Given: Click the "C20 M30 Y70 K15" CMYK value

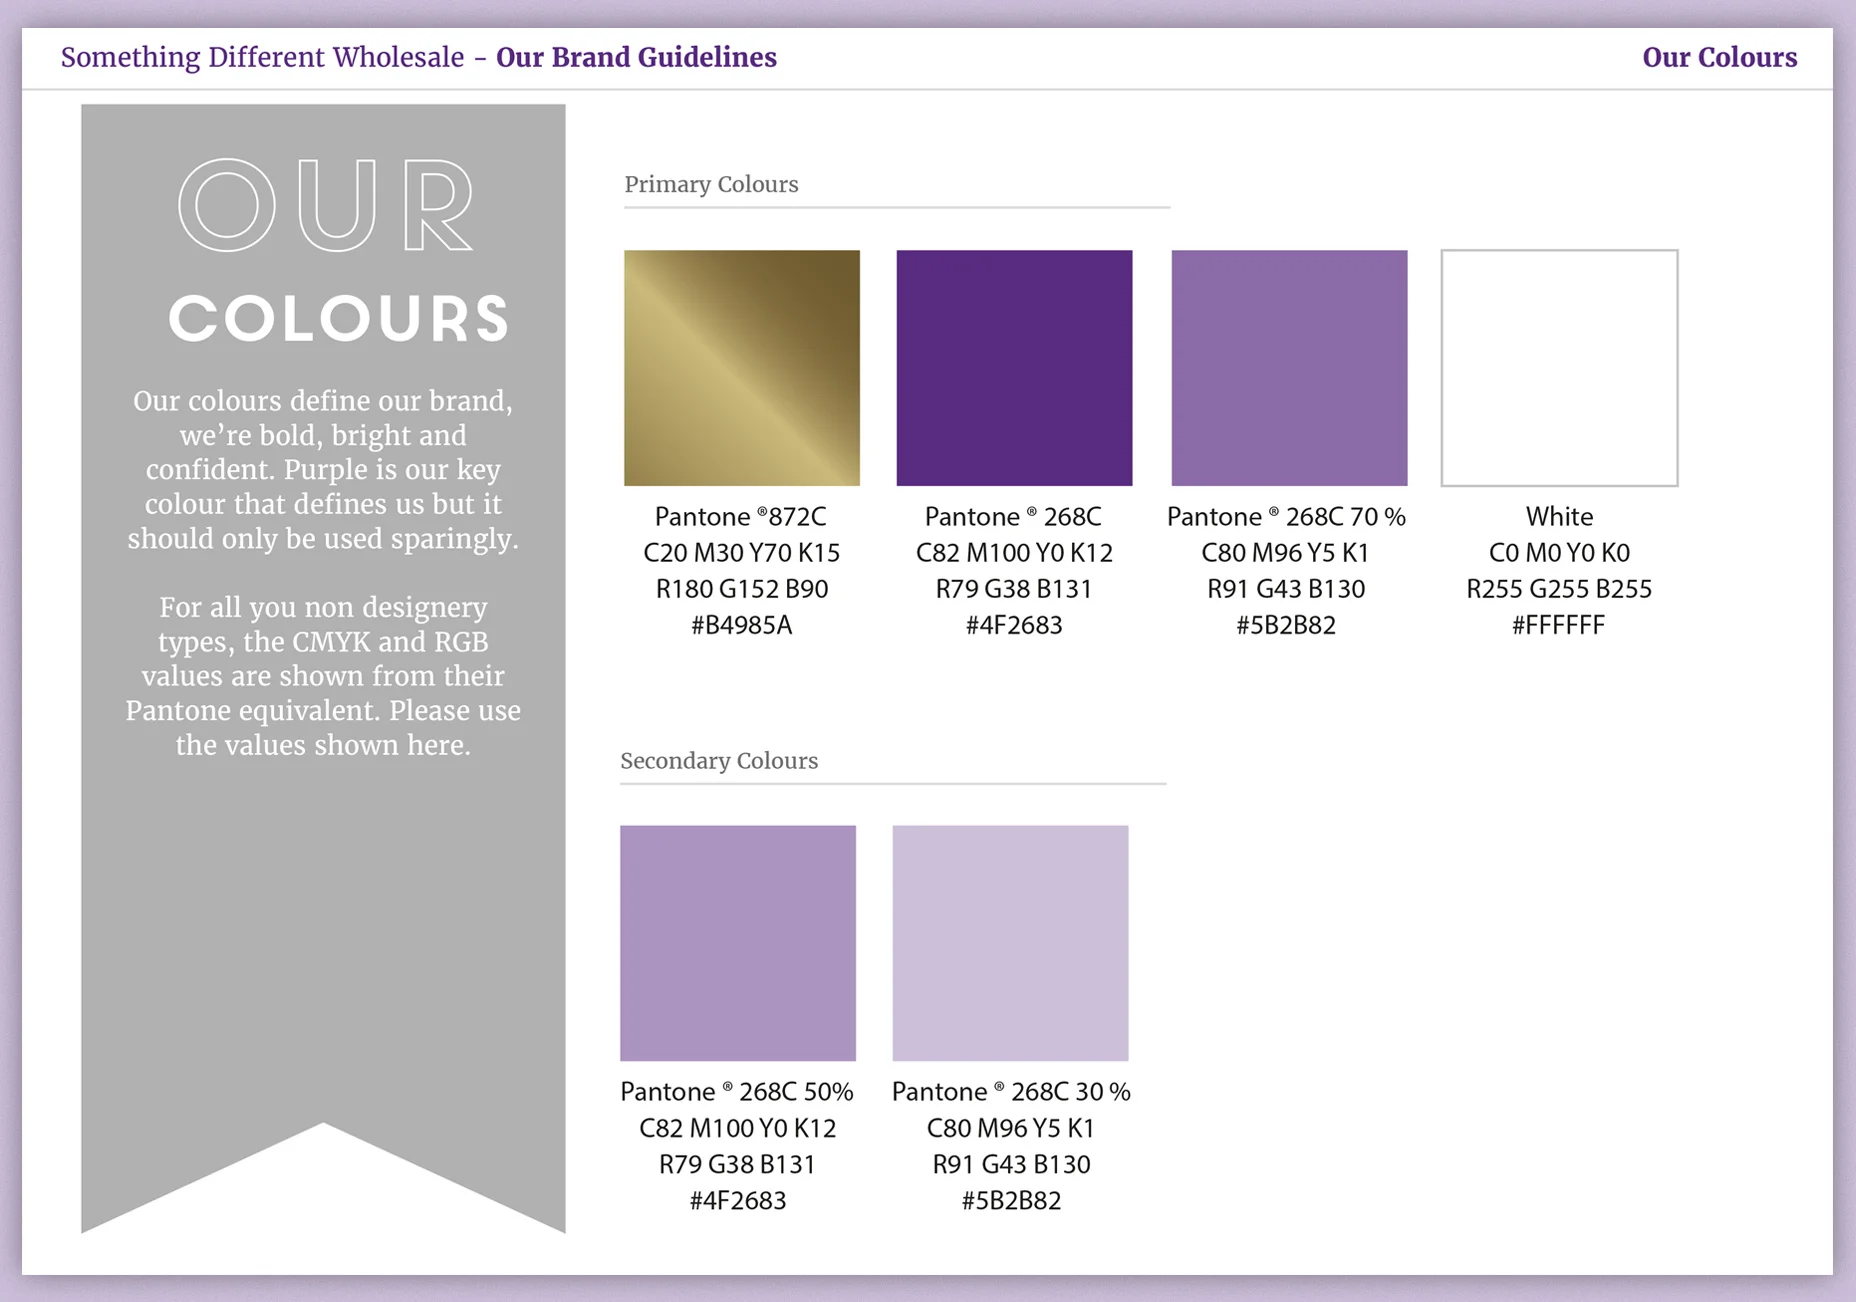Looking at the screenshot, I should [741, 553].
